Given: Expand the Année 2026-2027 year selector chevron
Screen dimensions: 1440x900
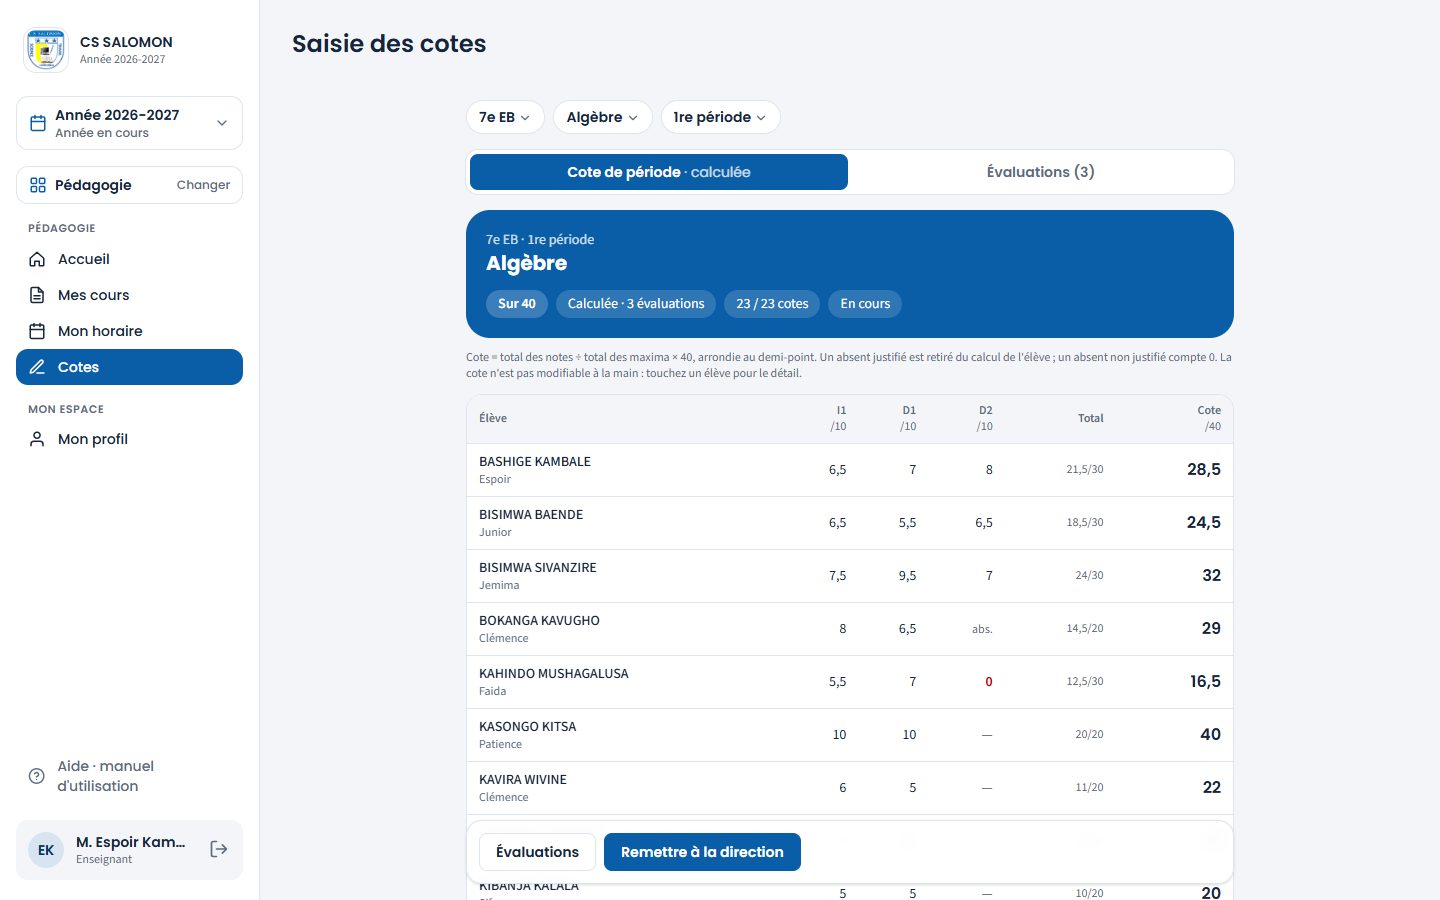Looking at the screenshot, I should point(222,123).
